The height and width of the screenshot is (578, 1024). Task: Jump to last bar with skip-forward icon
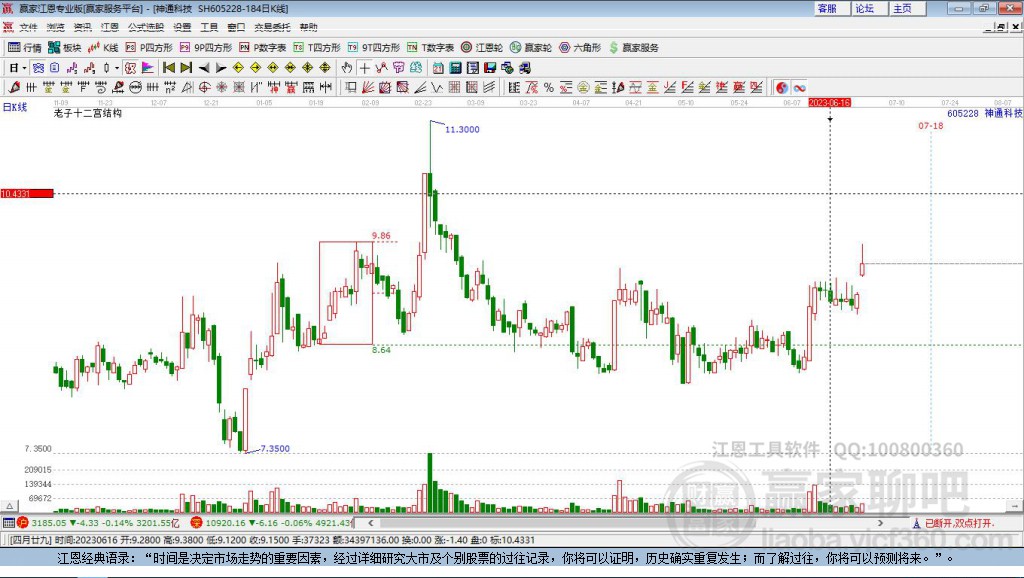[x=186, y=68]
